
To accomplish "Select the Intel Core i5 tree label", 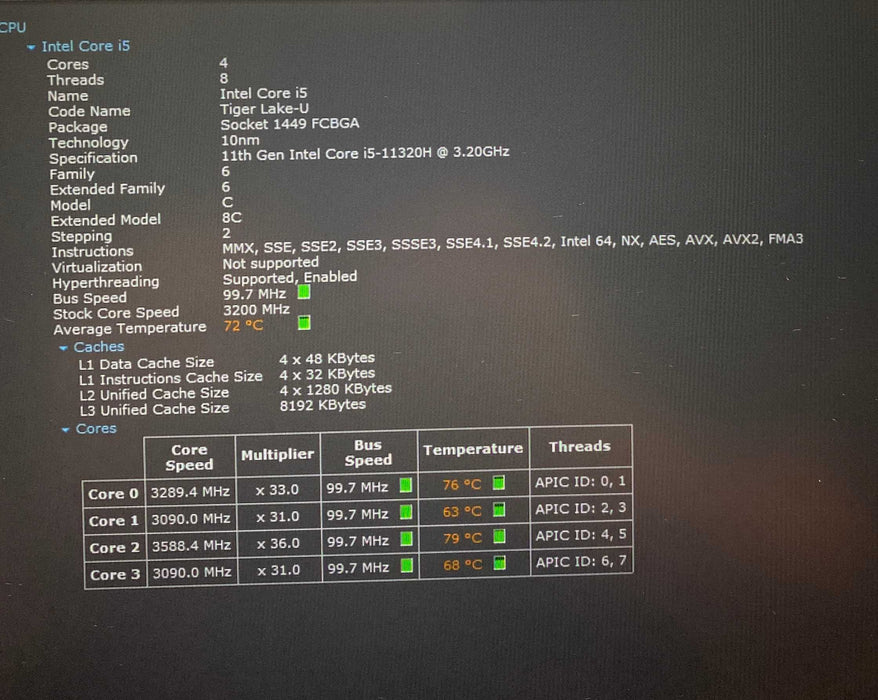I will (86, 46).
